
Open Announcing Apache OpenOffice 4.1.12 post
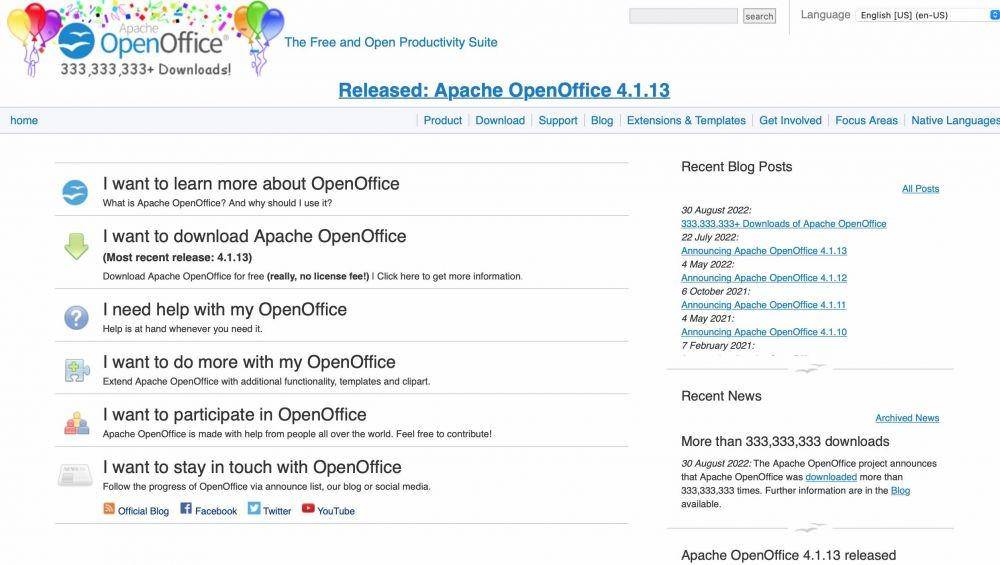(x=764, y=278)
